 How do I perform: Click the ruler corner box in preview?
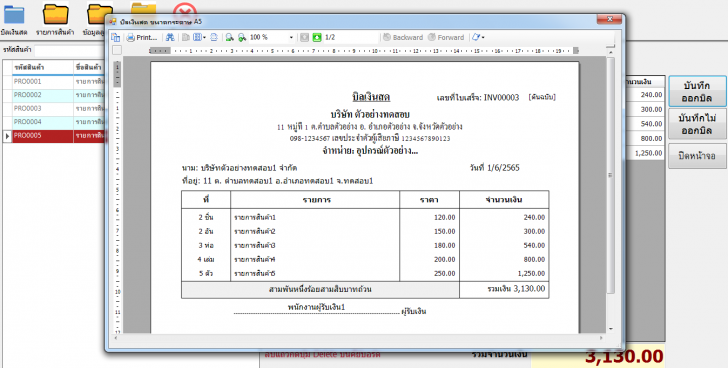point(117,50)
